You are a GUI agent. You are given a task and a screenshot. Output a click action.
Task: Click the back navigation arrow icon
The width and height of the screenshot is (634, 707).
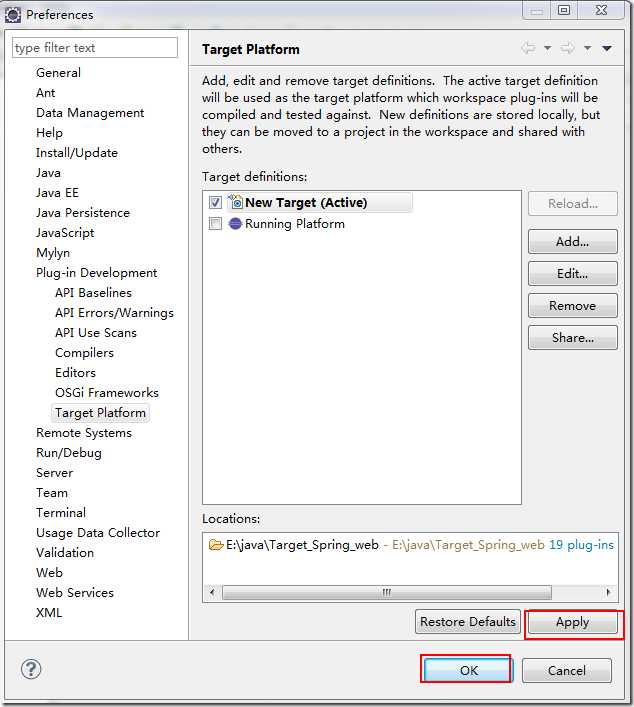528,48
